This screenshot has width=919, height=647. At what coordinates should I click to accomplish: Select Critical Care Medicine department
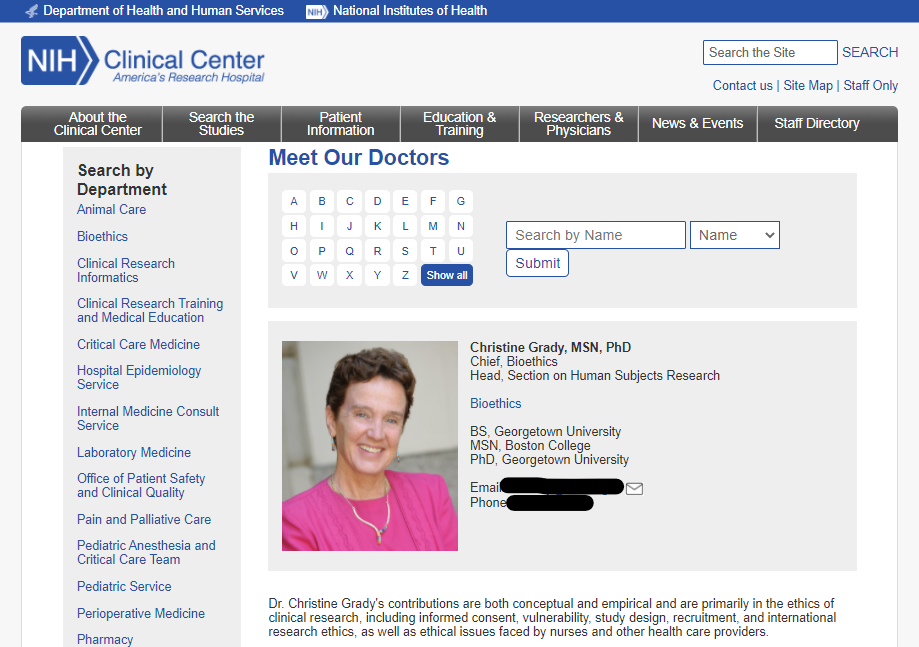[138, 344]
